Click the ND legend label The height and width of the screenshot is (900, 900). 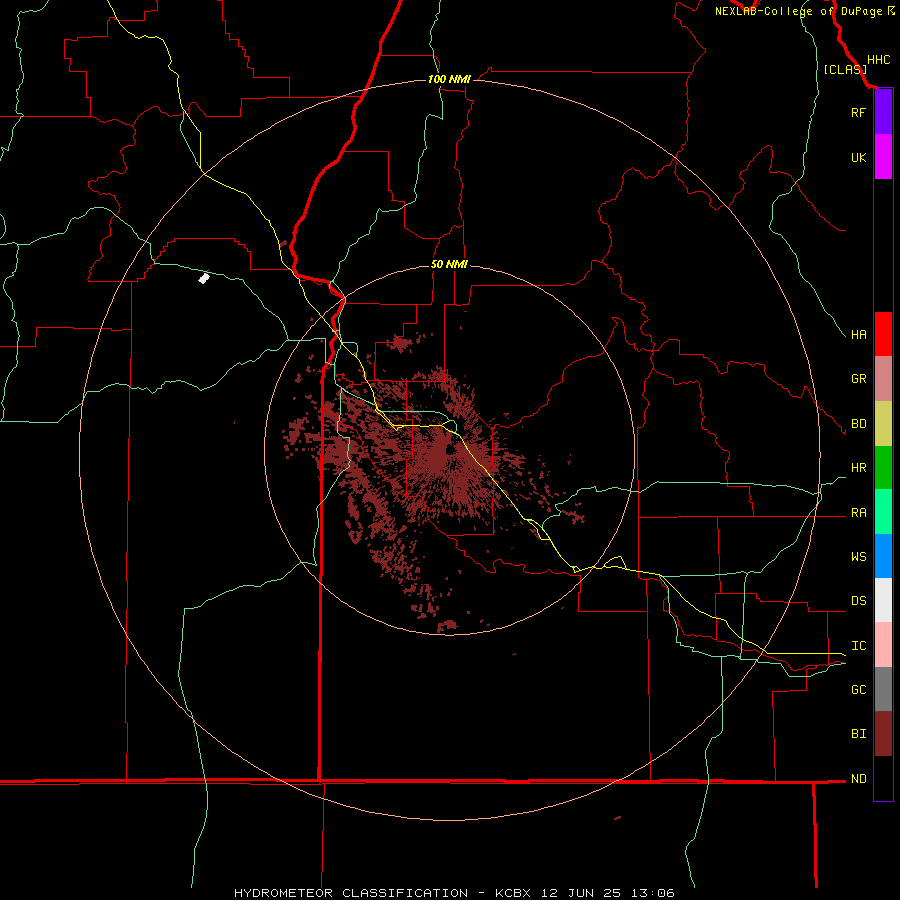pos(859,779)
